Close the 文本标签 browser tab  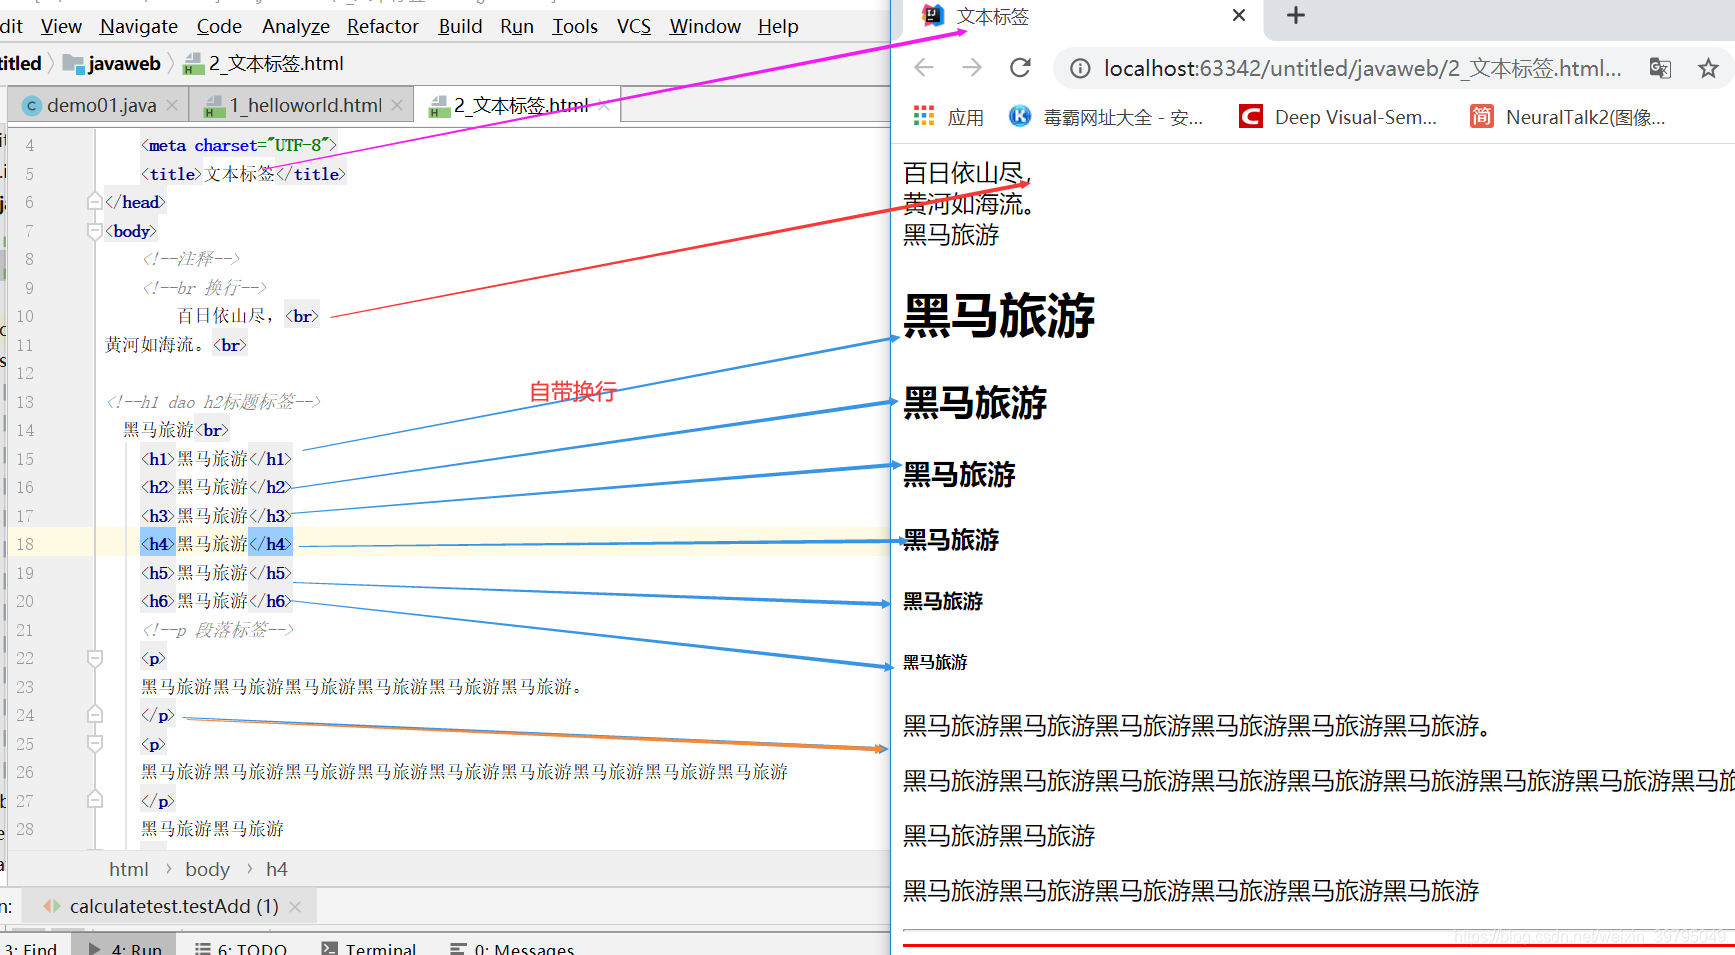1239,15
